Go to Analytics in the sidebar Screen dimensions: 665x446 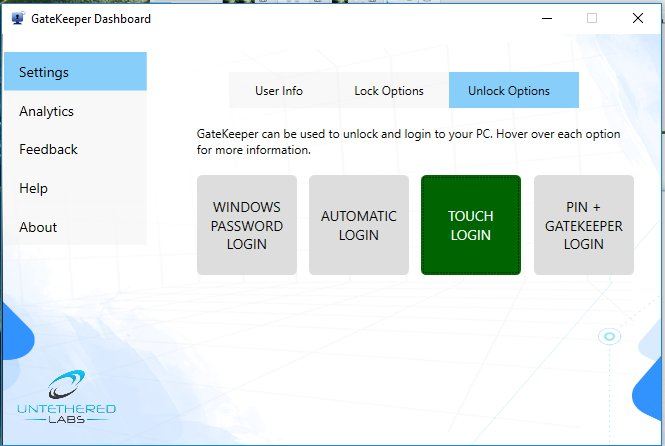75,111
